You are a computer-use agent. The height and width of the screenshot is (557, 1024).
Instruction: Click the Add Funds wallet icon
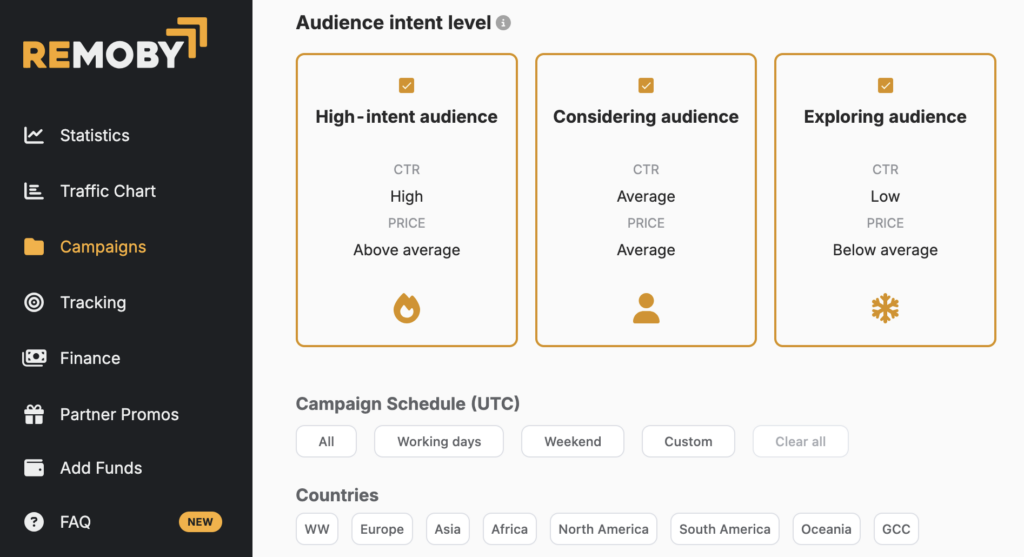pos(34,468)
